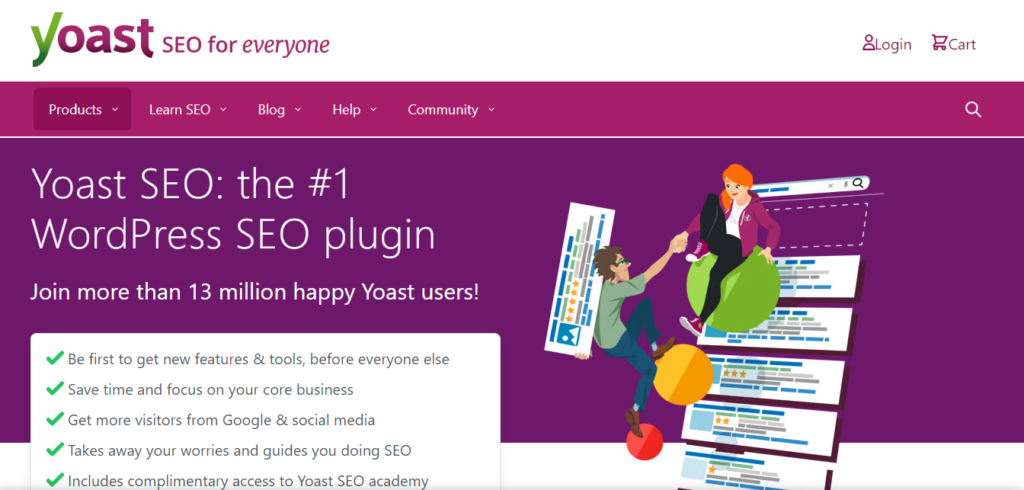This screenshot has height=490, width=1024.
Task: Expand the Blog dropdown chevron
Action: (298, 110)
